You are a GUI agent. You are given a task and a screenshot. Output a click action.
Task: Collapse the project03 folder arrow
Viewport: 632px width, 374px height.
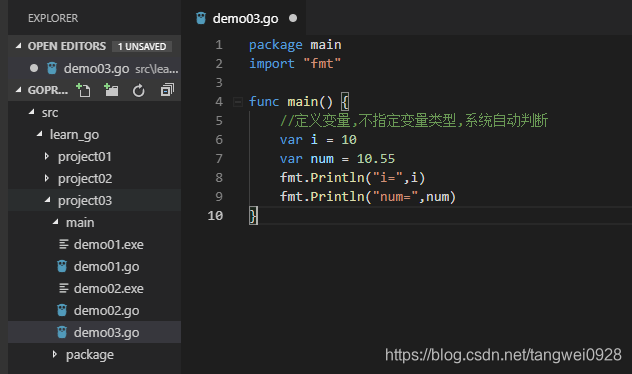click(48, 200)
